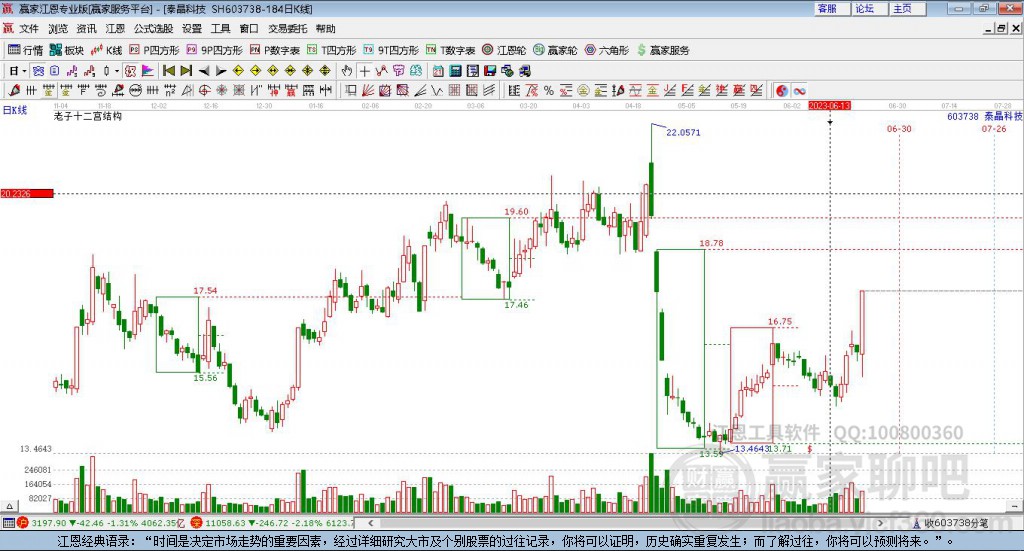The width and height of the screenshot is (1024, 551).
Task: Open the 公式选股 menu
Action: [x=153, y=29]
